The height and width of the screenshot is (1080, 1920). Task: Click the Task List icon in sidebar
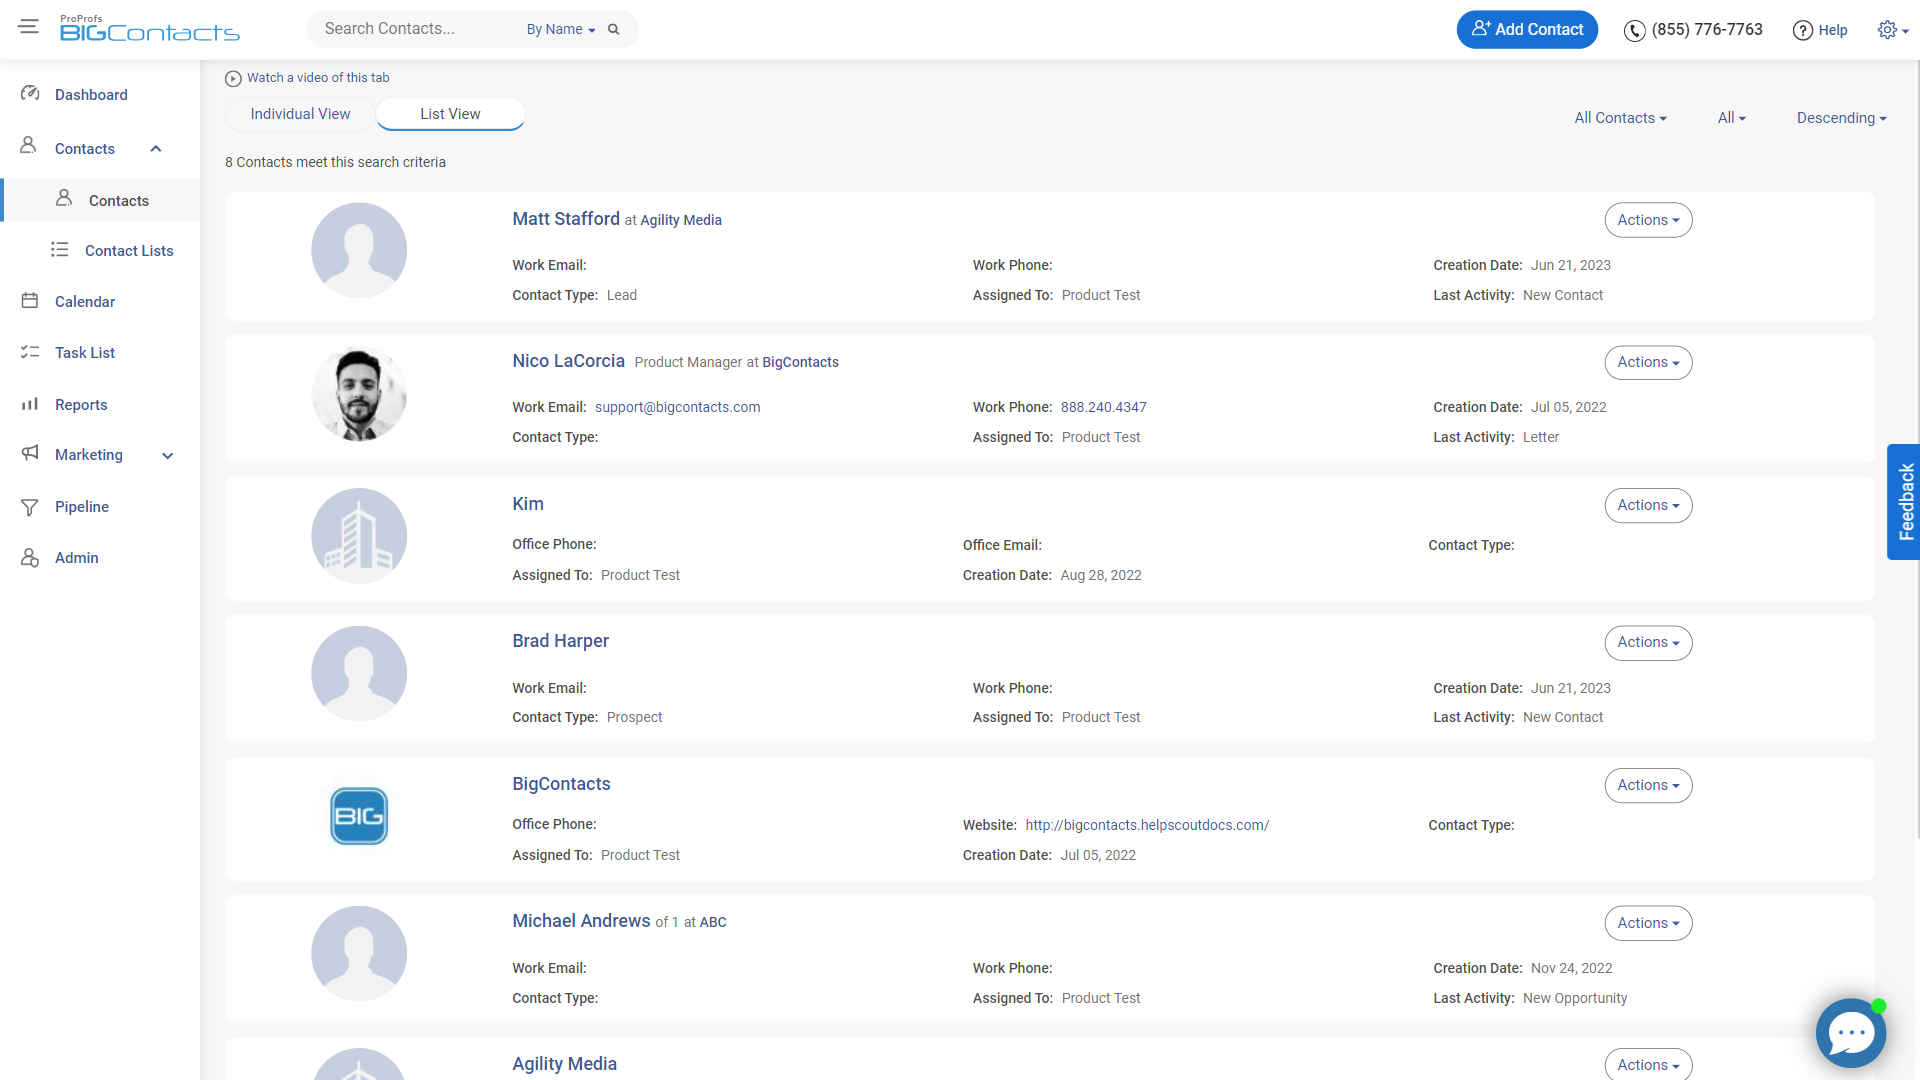[x=29, y=352]
